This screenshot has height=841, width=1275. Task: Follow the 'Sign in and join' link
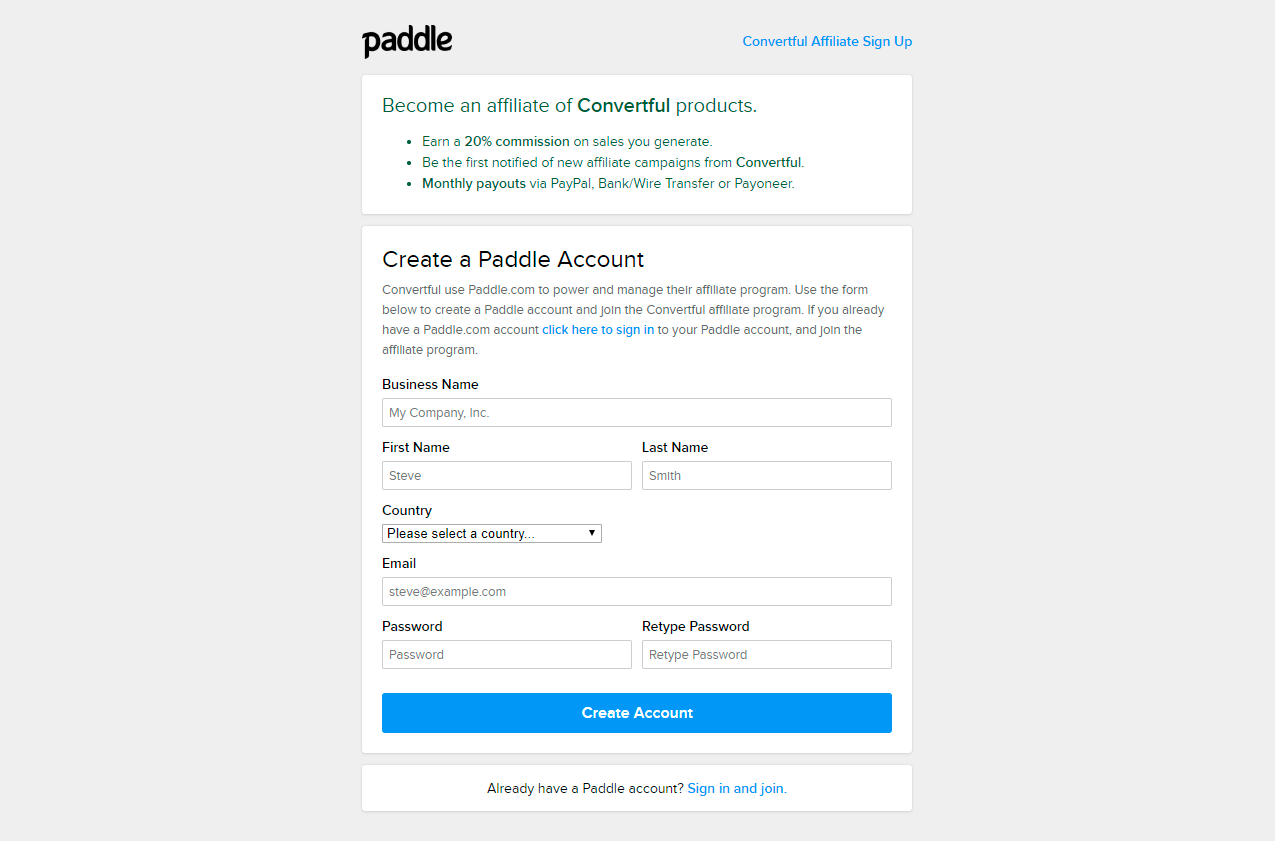(737, 788)
